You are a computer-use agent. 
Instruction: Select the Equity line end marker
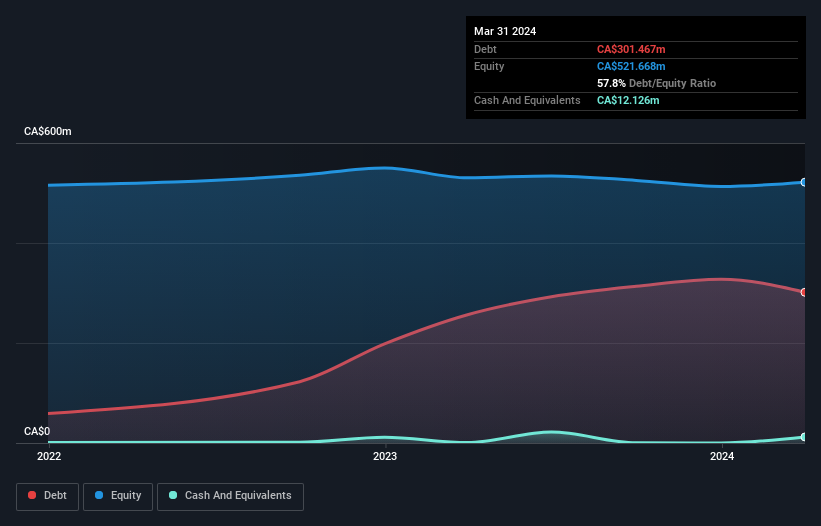coord(804,182)
